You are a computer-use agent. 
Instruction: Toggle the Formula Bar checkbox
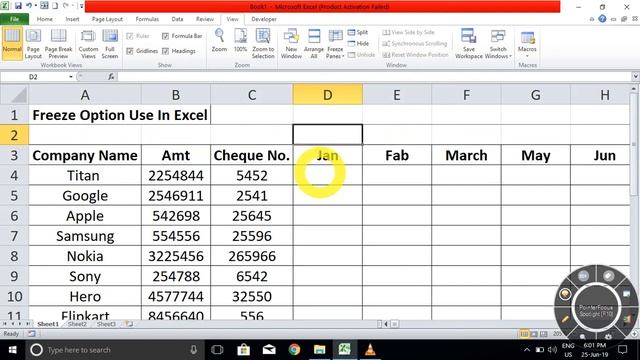pos(165,36)
